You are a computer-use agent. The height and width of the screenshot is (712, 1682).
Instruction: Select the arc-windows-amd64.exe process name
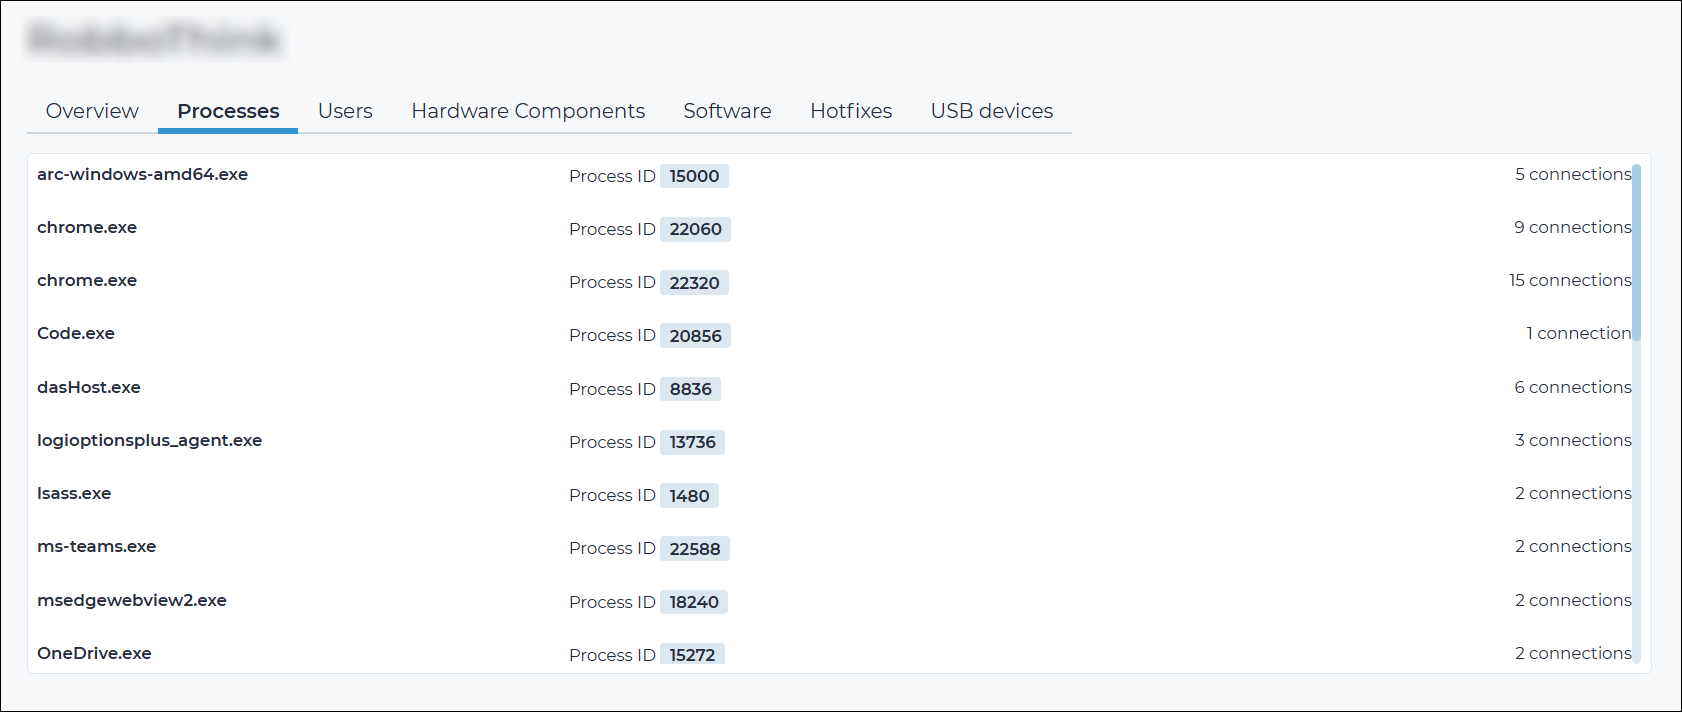[142, 174]
